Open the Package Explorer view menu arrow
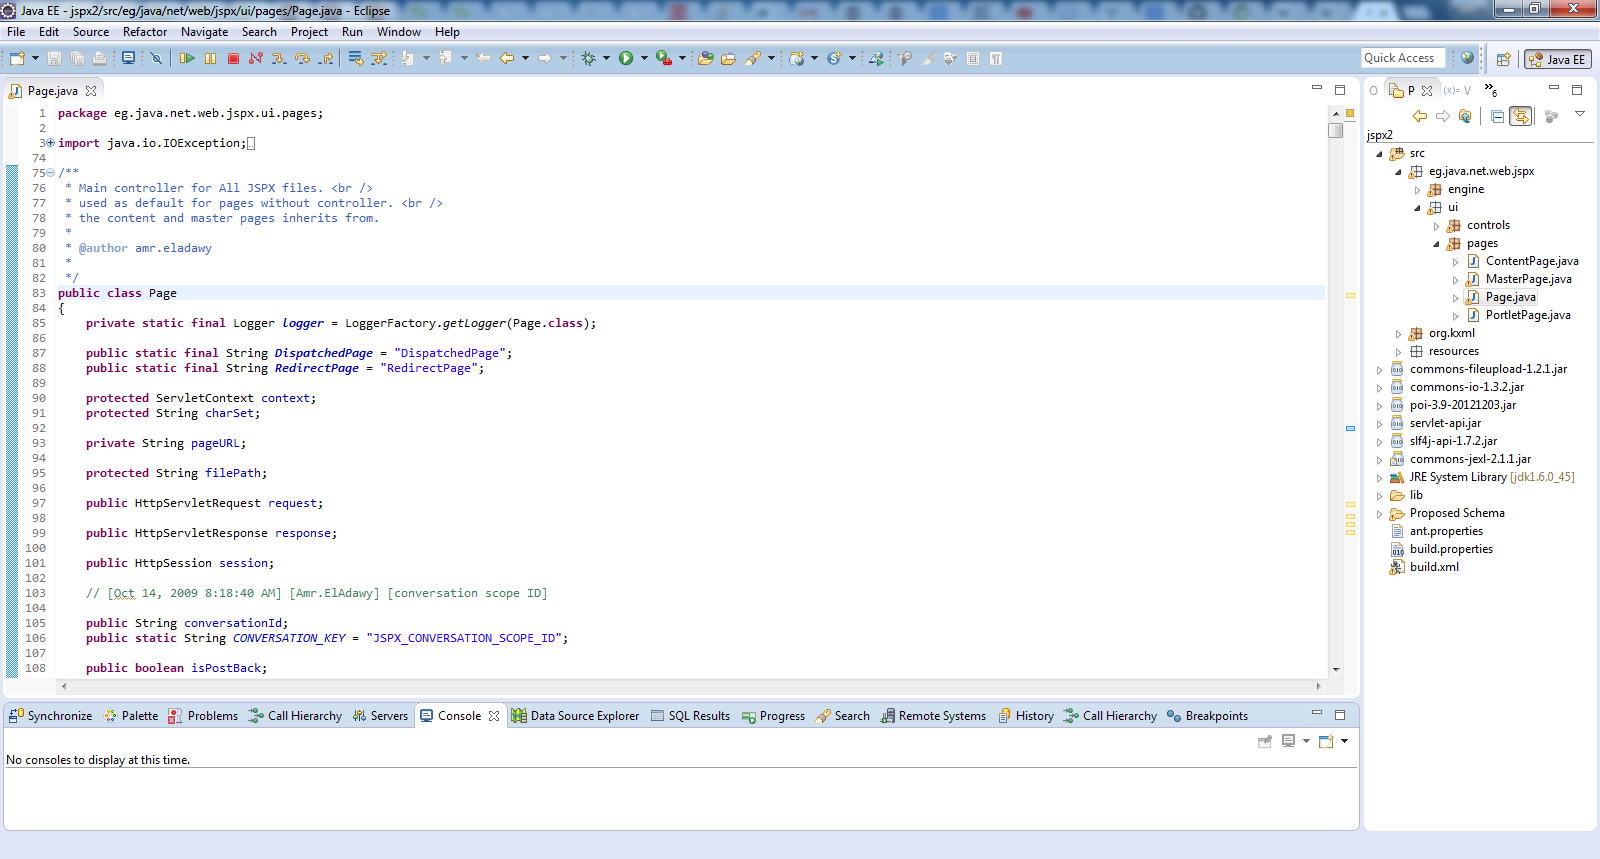The image size is (1600, 859). [x=1580, y=114]
